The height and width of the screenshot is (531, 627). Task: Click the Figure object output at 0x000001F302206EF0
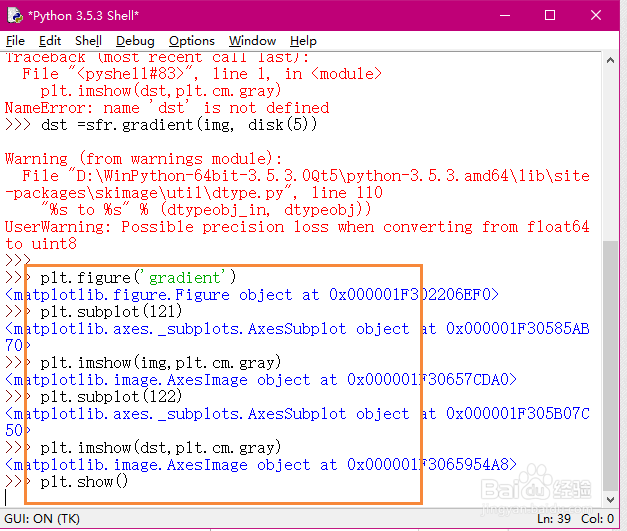(252, 295)
